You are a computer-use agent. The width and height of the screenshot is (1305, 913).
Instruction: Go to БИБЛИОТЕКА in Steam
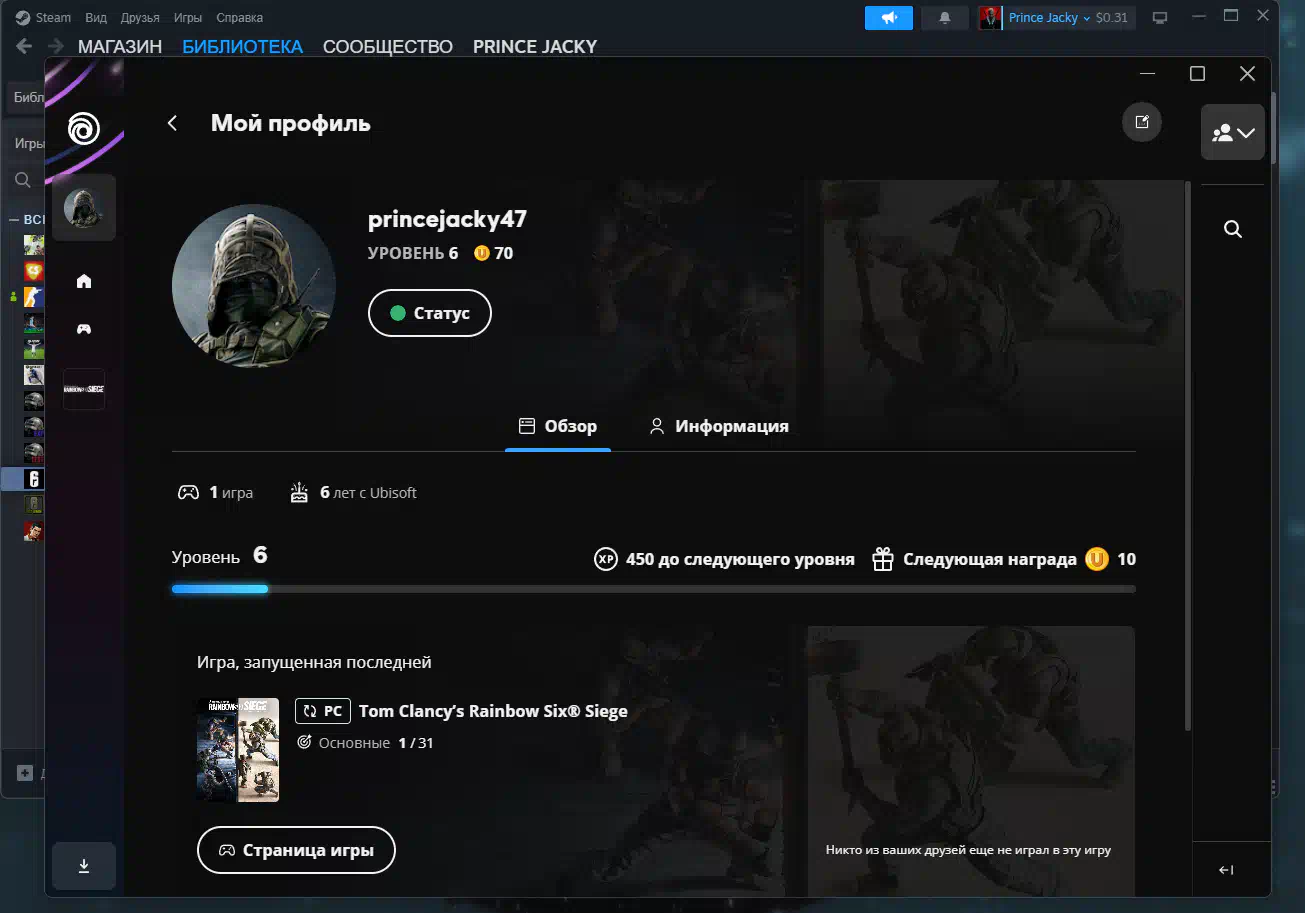[242, 46]
